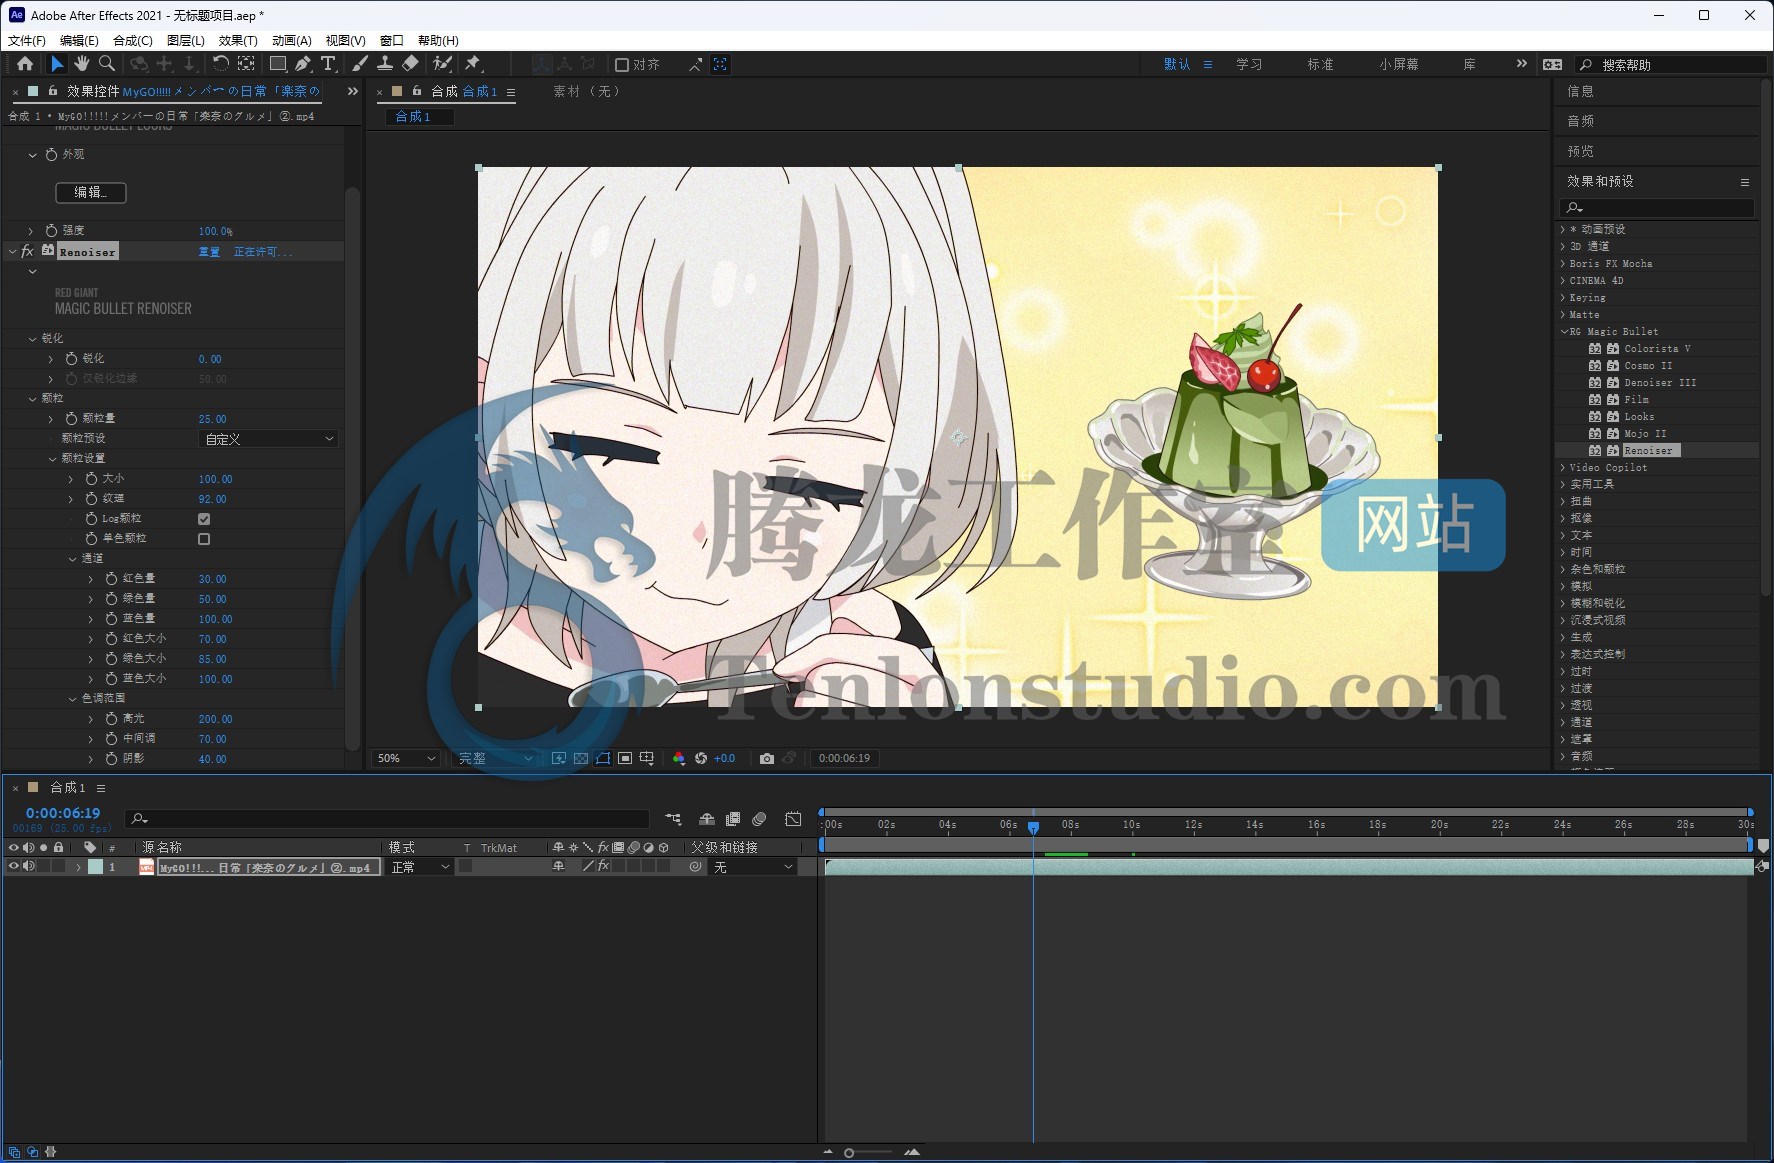Open the 自定义 grain preset dropdown
Screen dimensions: 1774x1163
click(269, 439)
